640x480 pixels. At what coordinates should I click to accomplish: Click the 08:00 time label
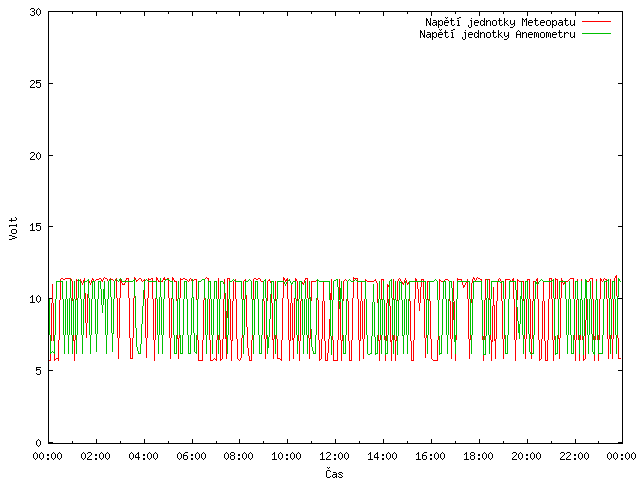point(238,456)
